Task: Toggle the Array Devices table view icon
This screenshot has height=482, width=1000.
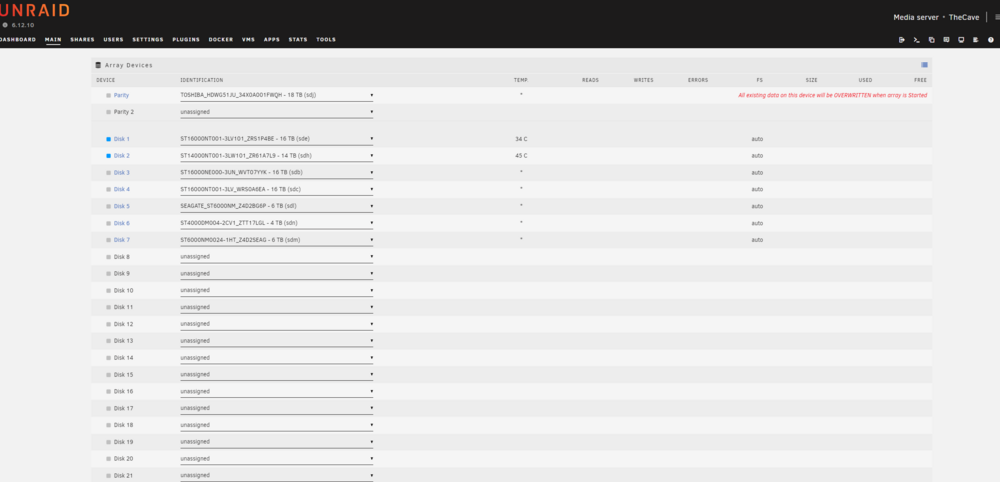Action: point(924,65)
